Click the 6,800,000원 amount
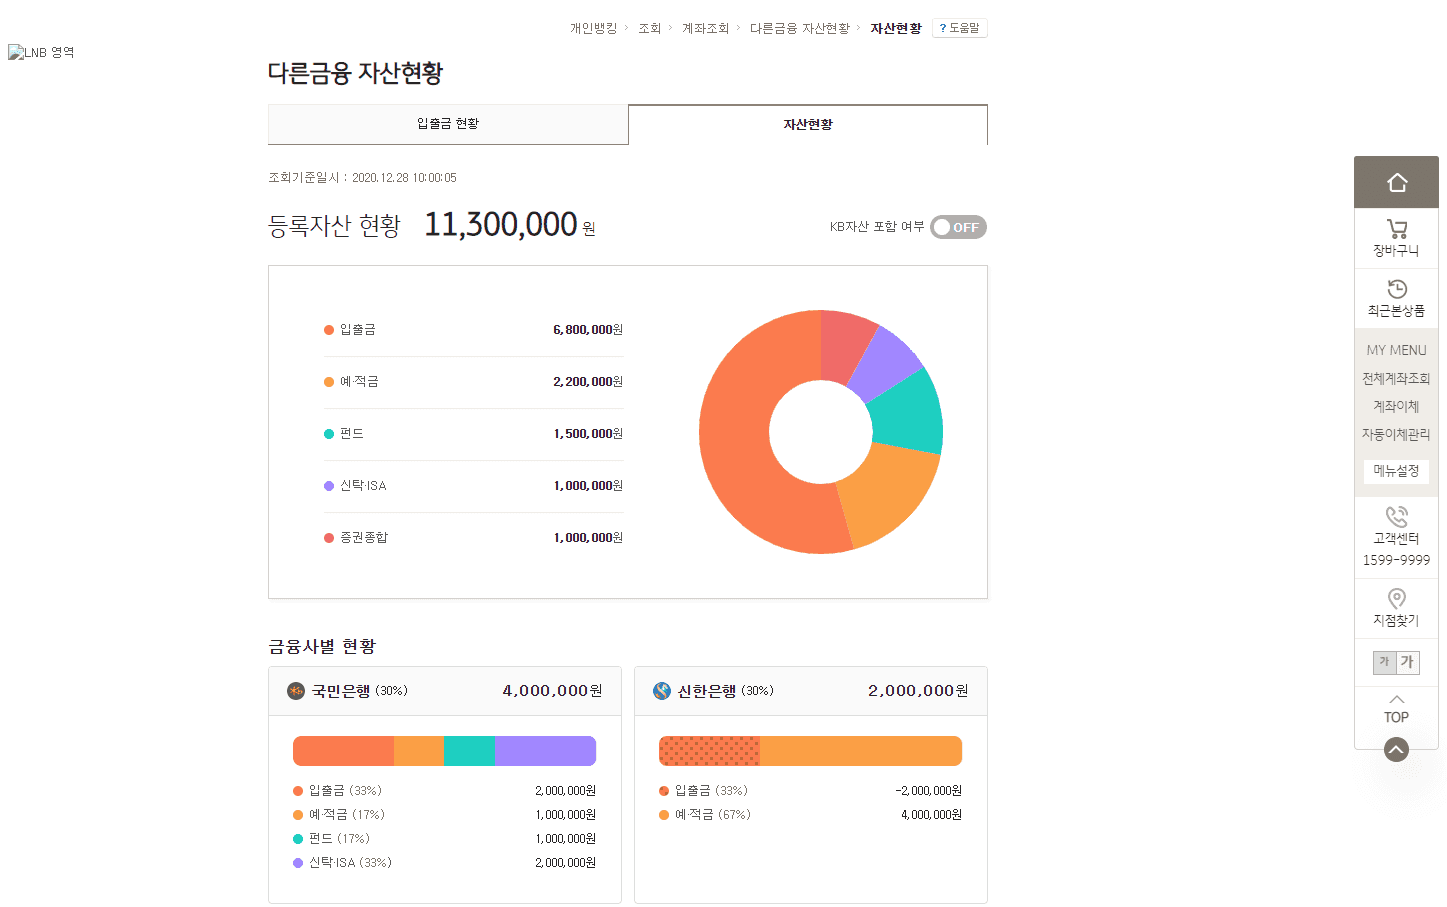The image size is (1447, 907). click(x=588, y=330)
